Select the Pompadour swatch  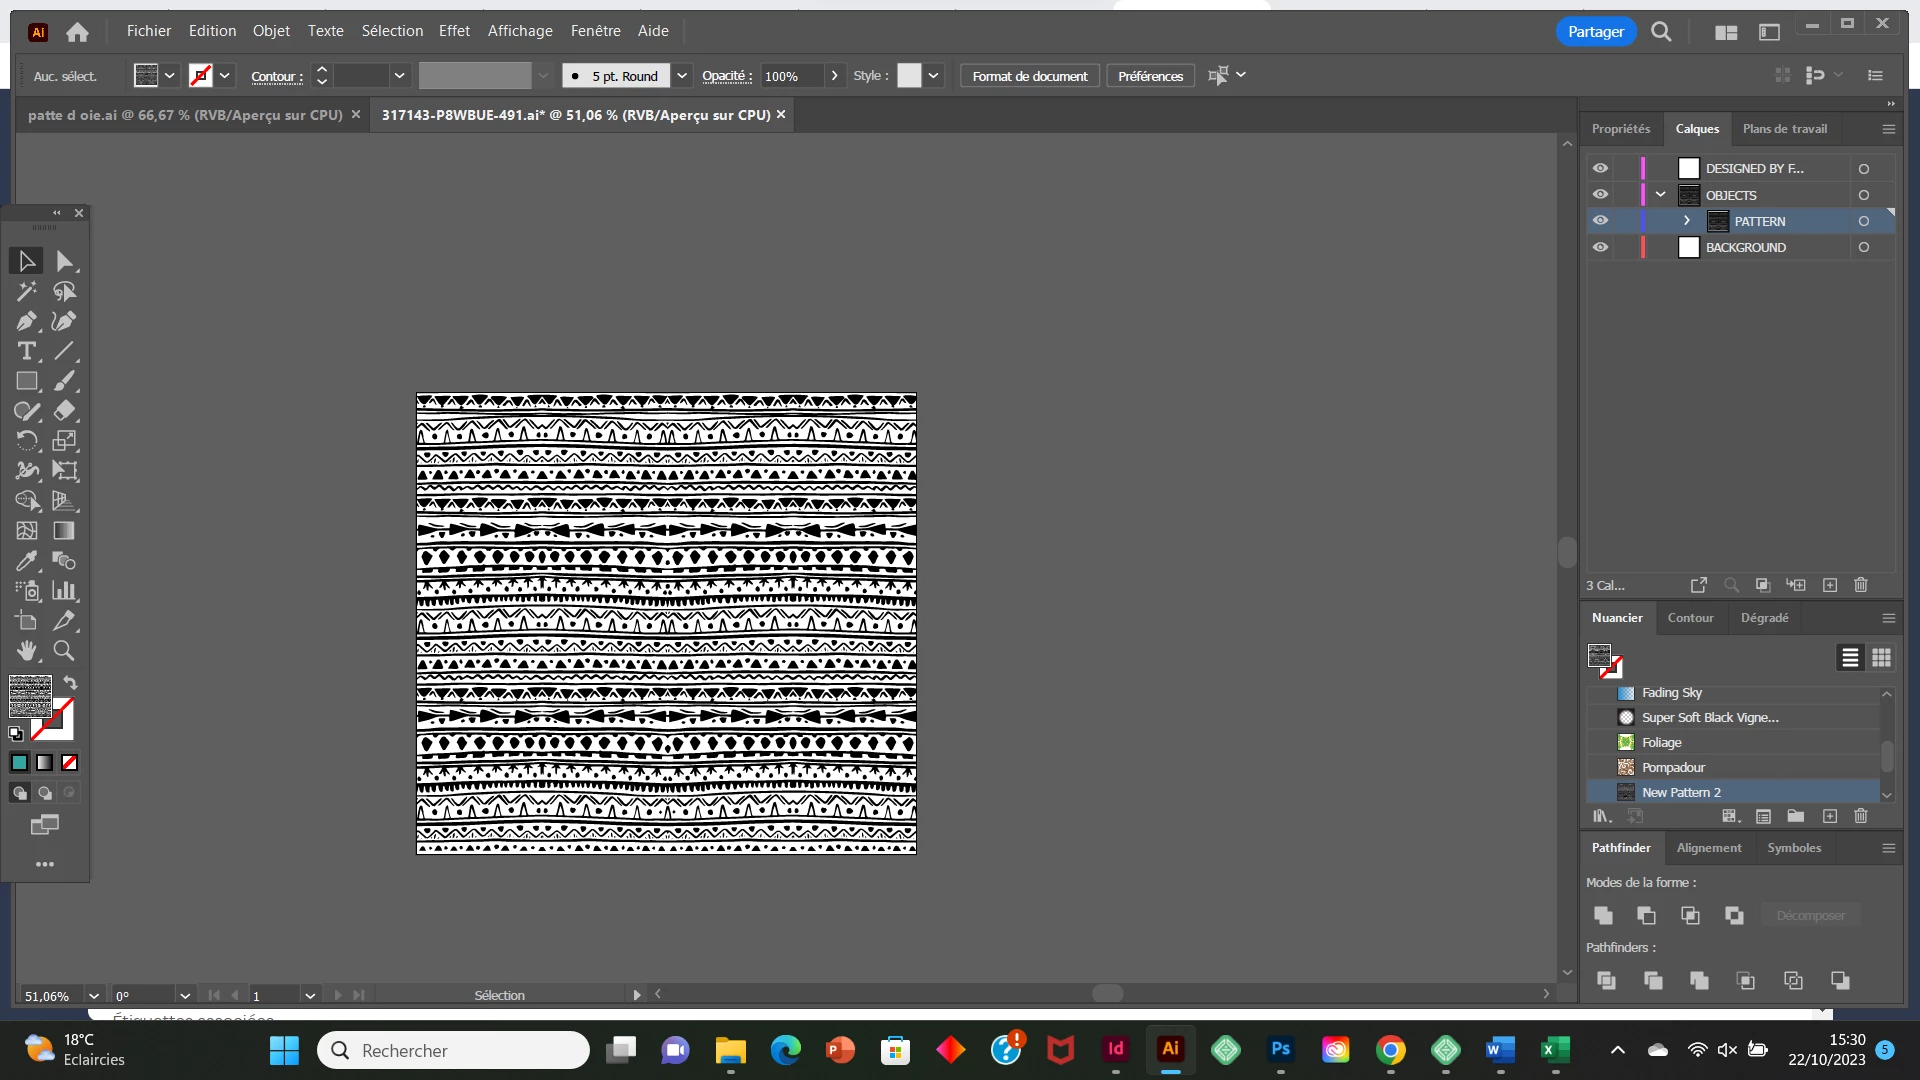[1672, 767]
